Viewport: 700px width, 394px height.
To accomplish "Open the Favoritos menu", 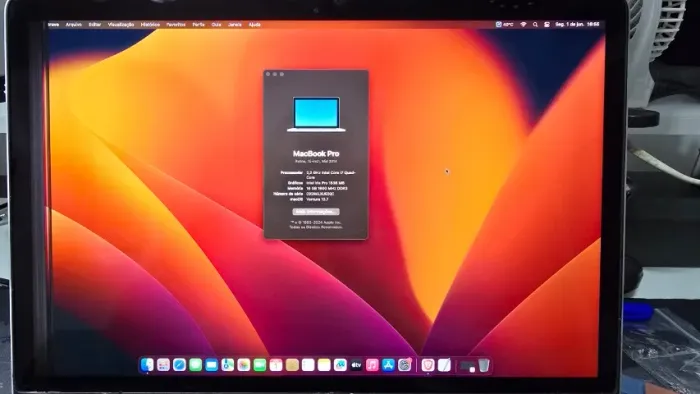I will coord(176,25).
